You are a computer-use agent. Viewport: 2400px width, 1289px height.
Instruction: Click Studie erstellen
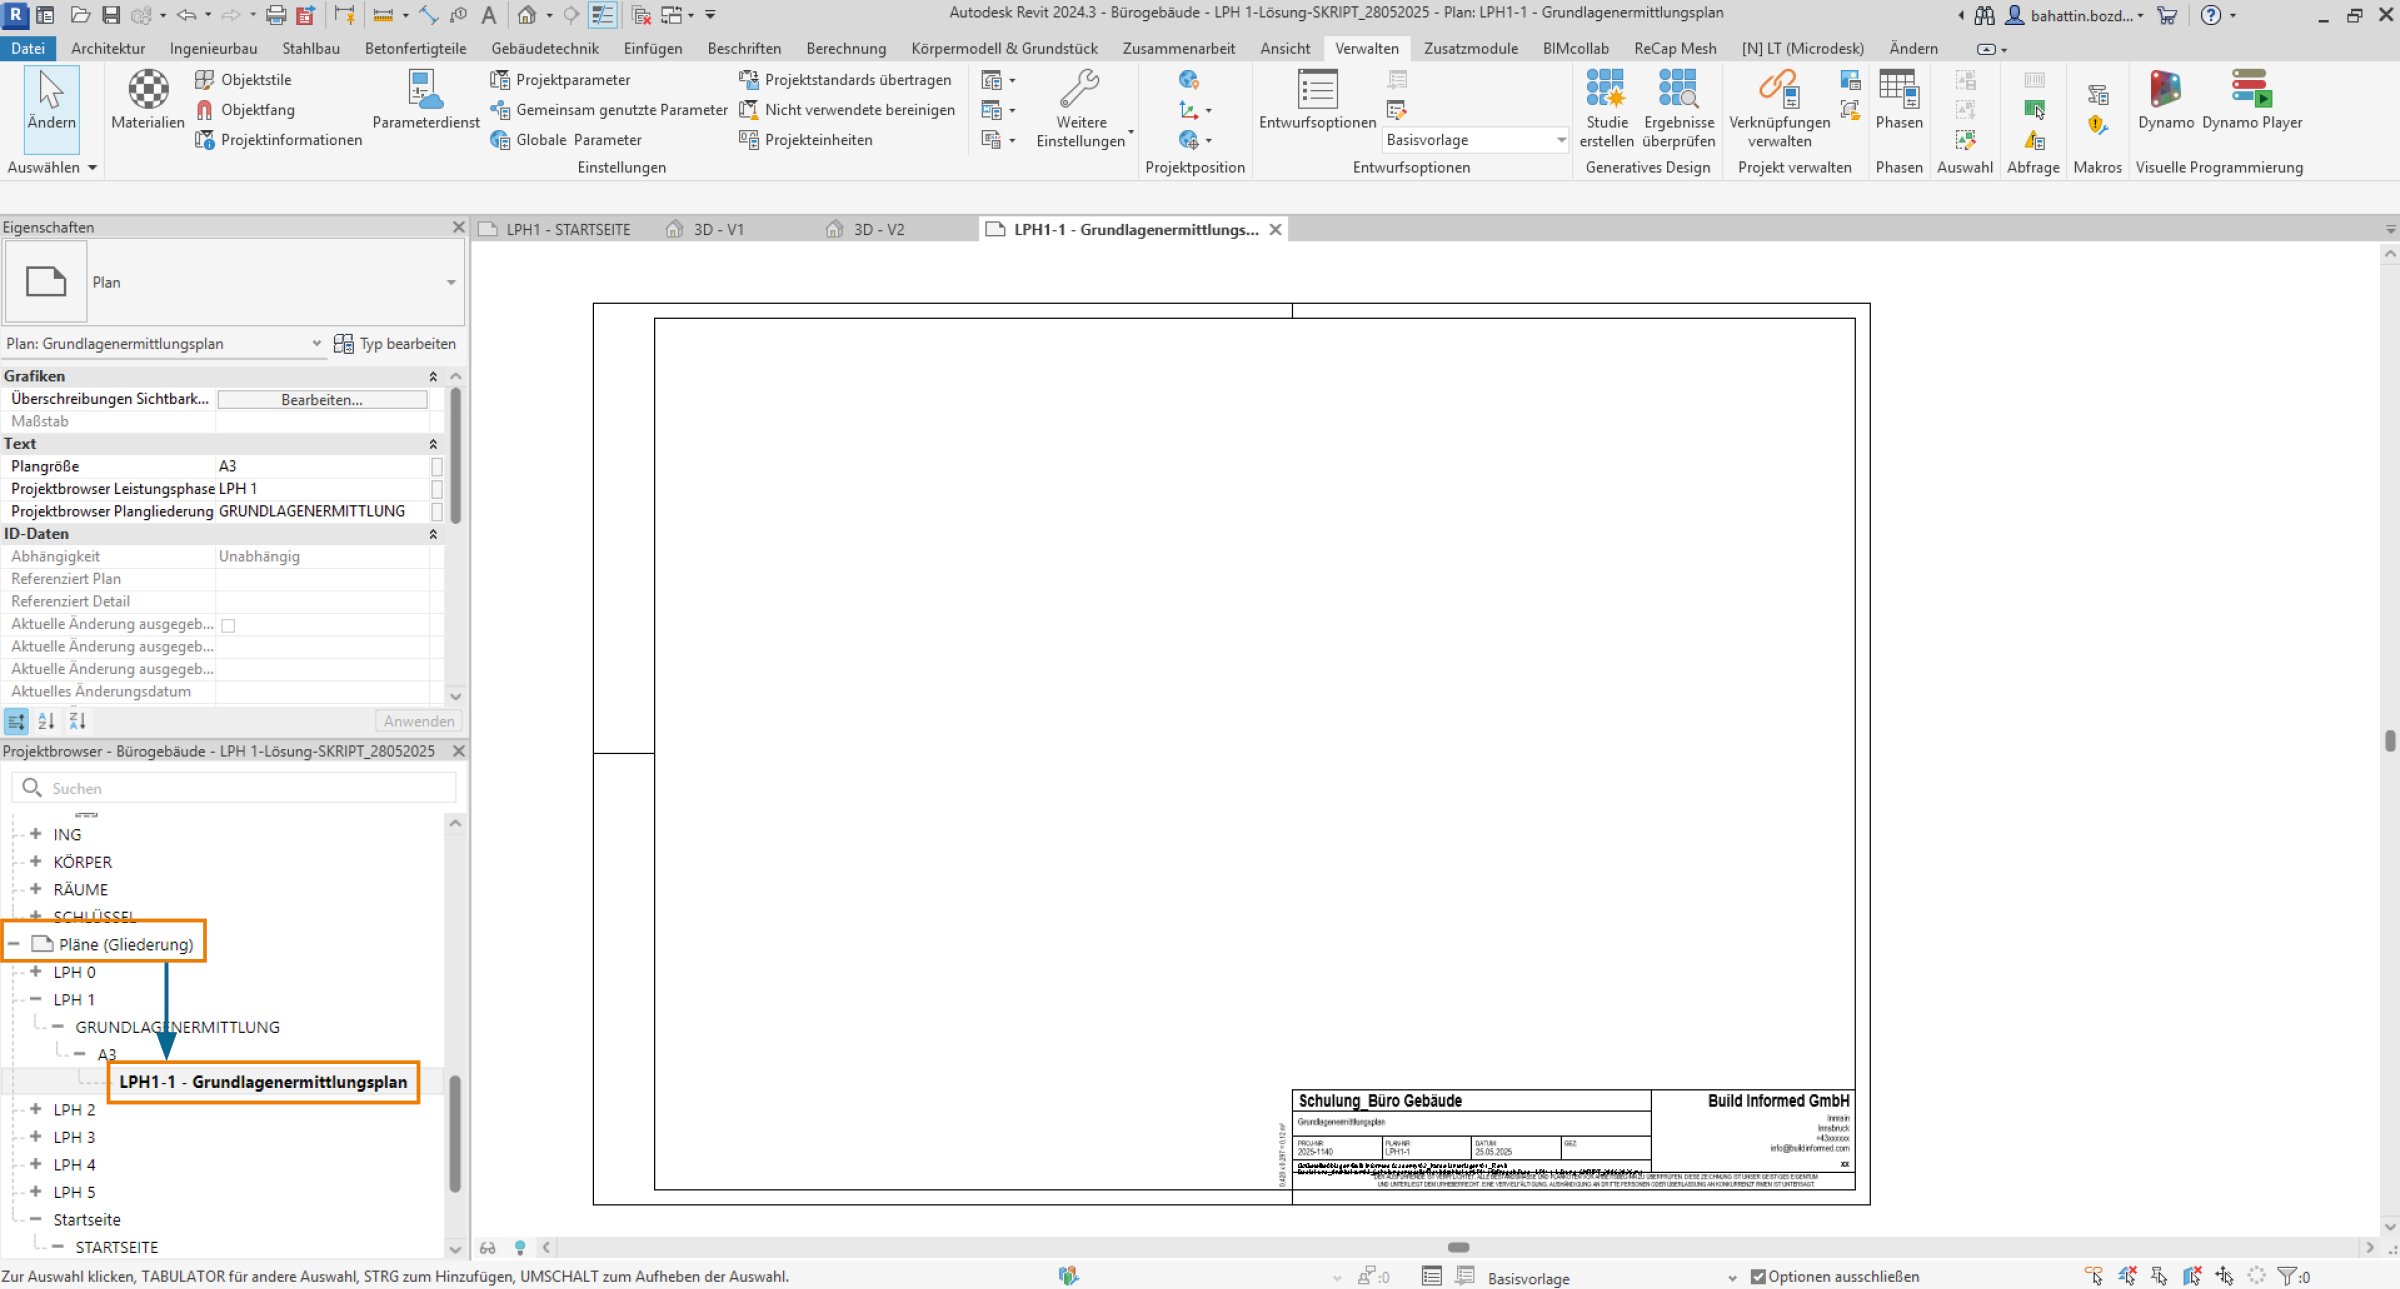(x=1606, y=108)
